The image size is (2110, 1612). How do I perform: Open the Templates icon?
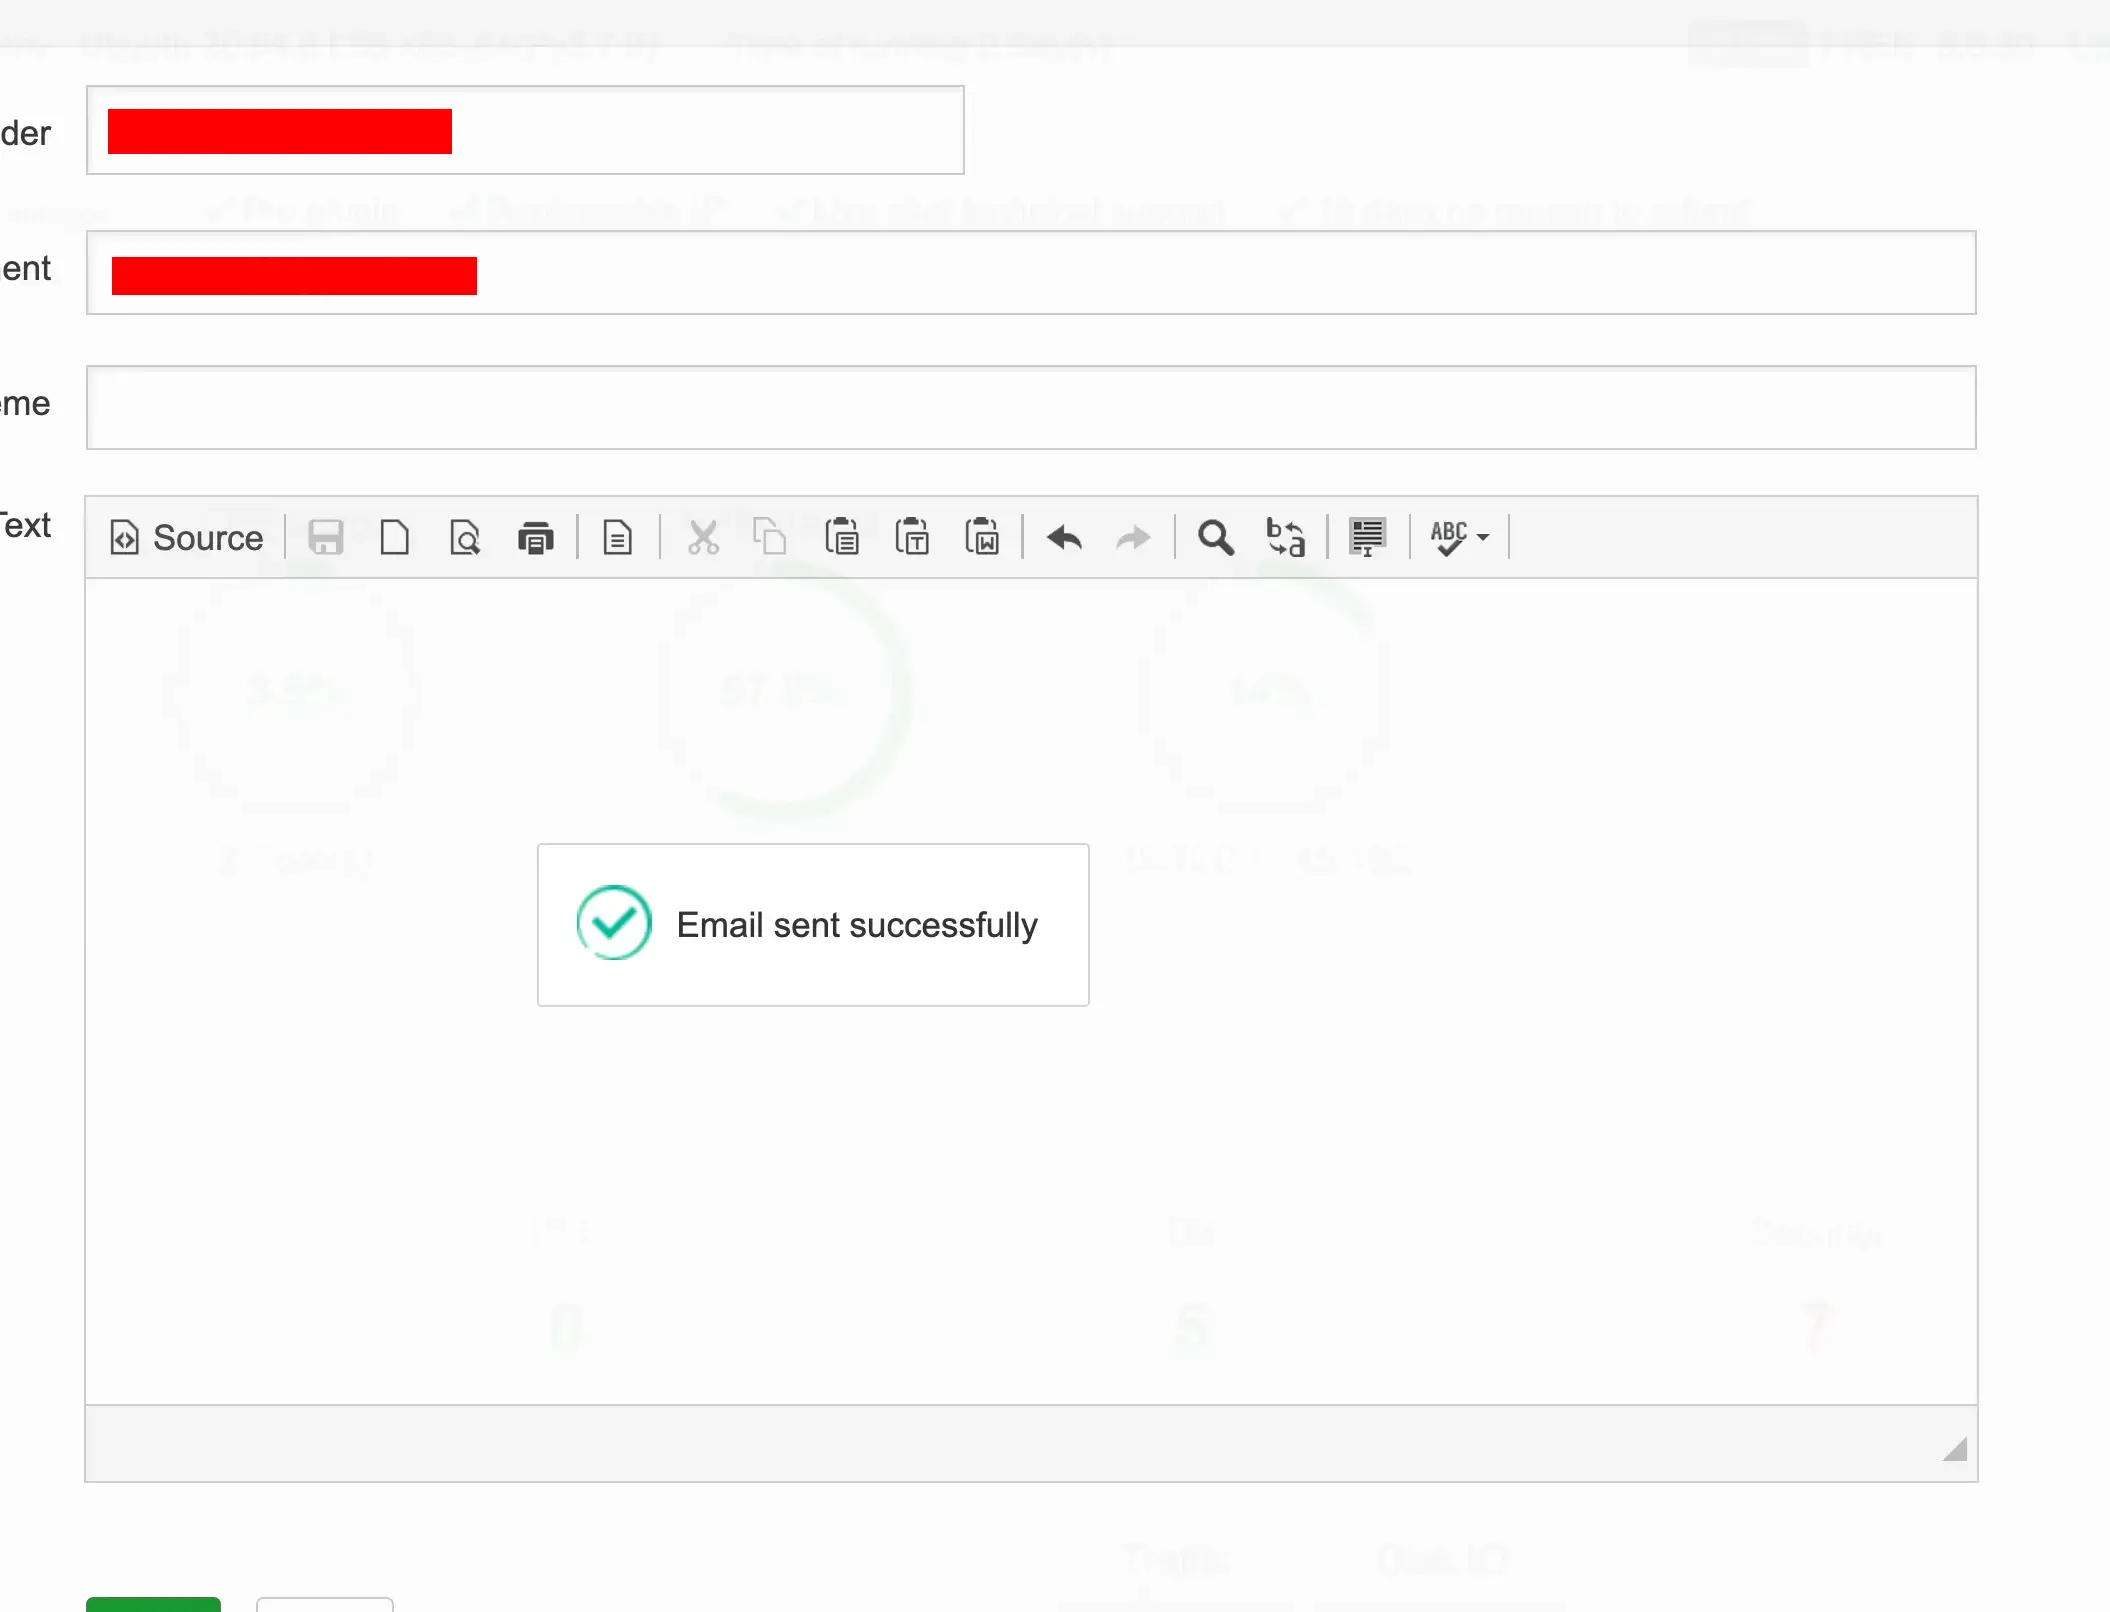pyautogui.click(x=618, y=538)
